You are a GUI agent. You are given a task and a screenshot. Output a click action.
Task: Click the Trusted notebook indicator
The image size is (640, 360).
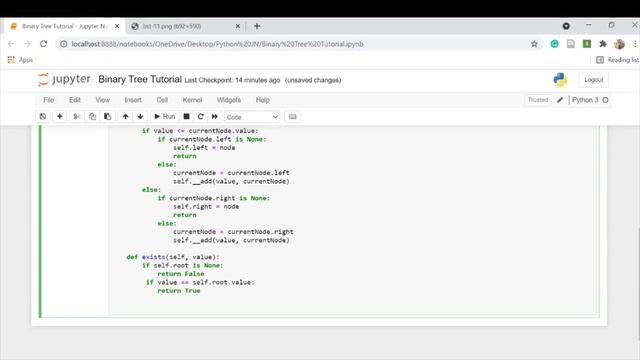(x=538, y=100)
